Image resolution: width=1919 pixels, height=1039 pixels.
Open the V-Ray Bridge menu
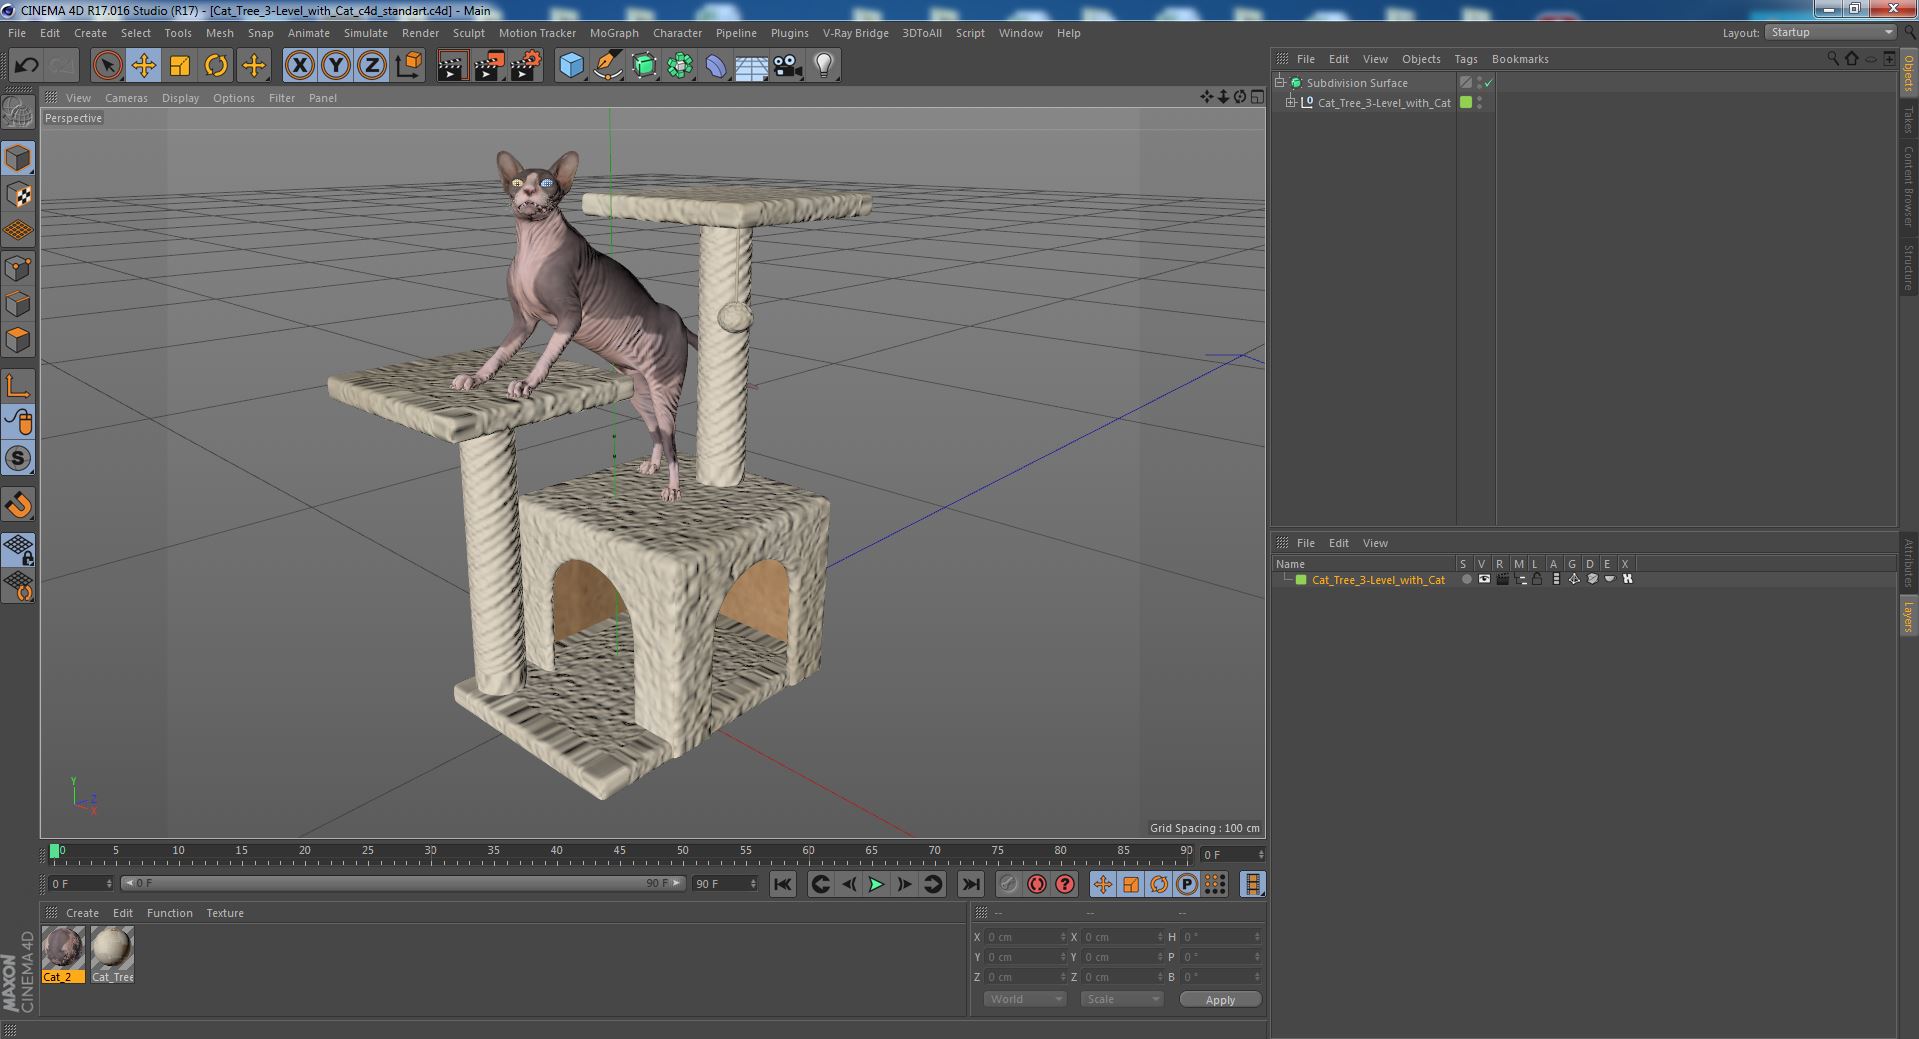[856, 33]
